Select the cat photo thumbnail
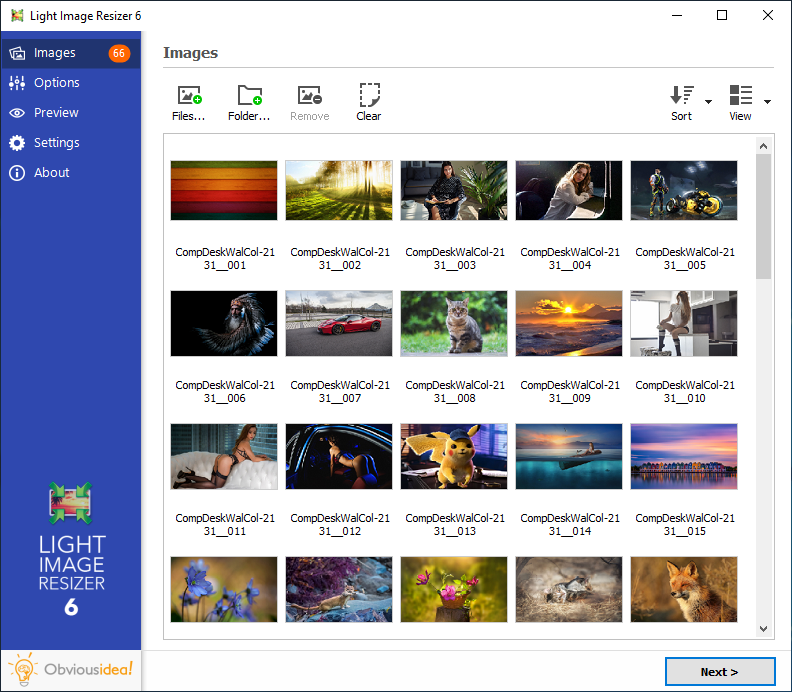This screenshot has width=792, height=692. 454,323
